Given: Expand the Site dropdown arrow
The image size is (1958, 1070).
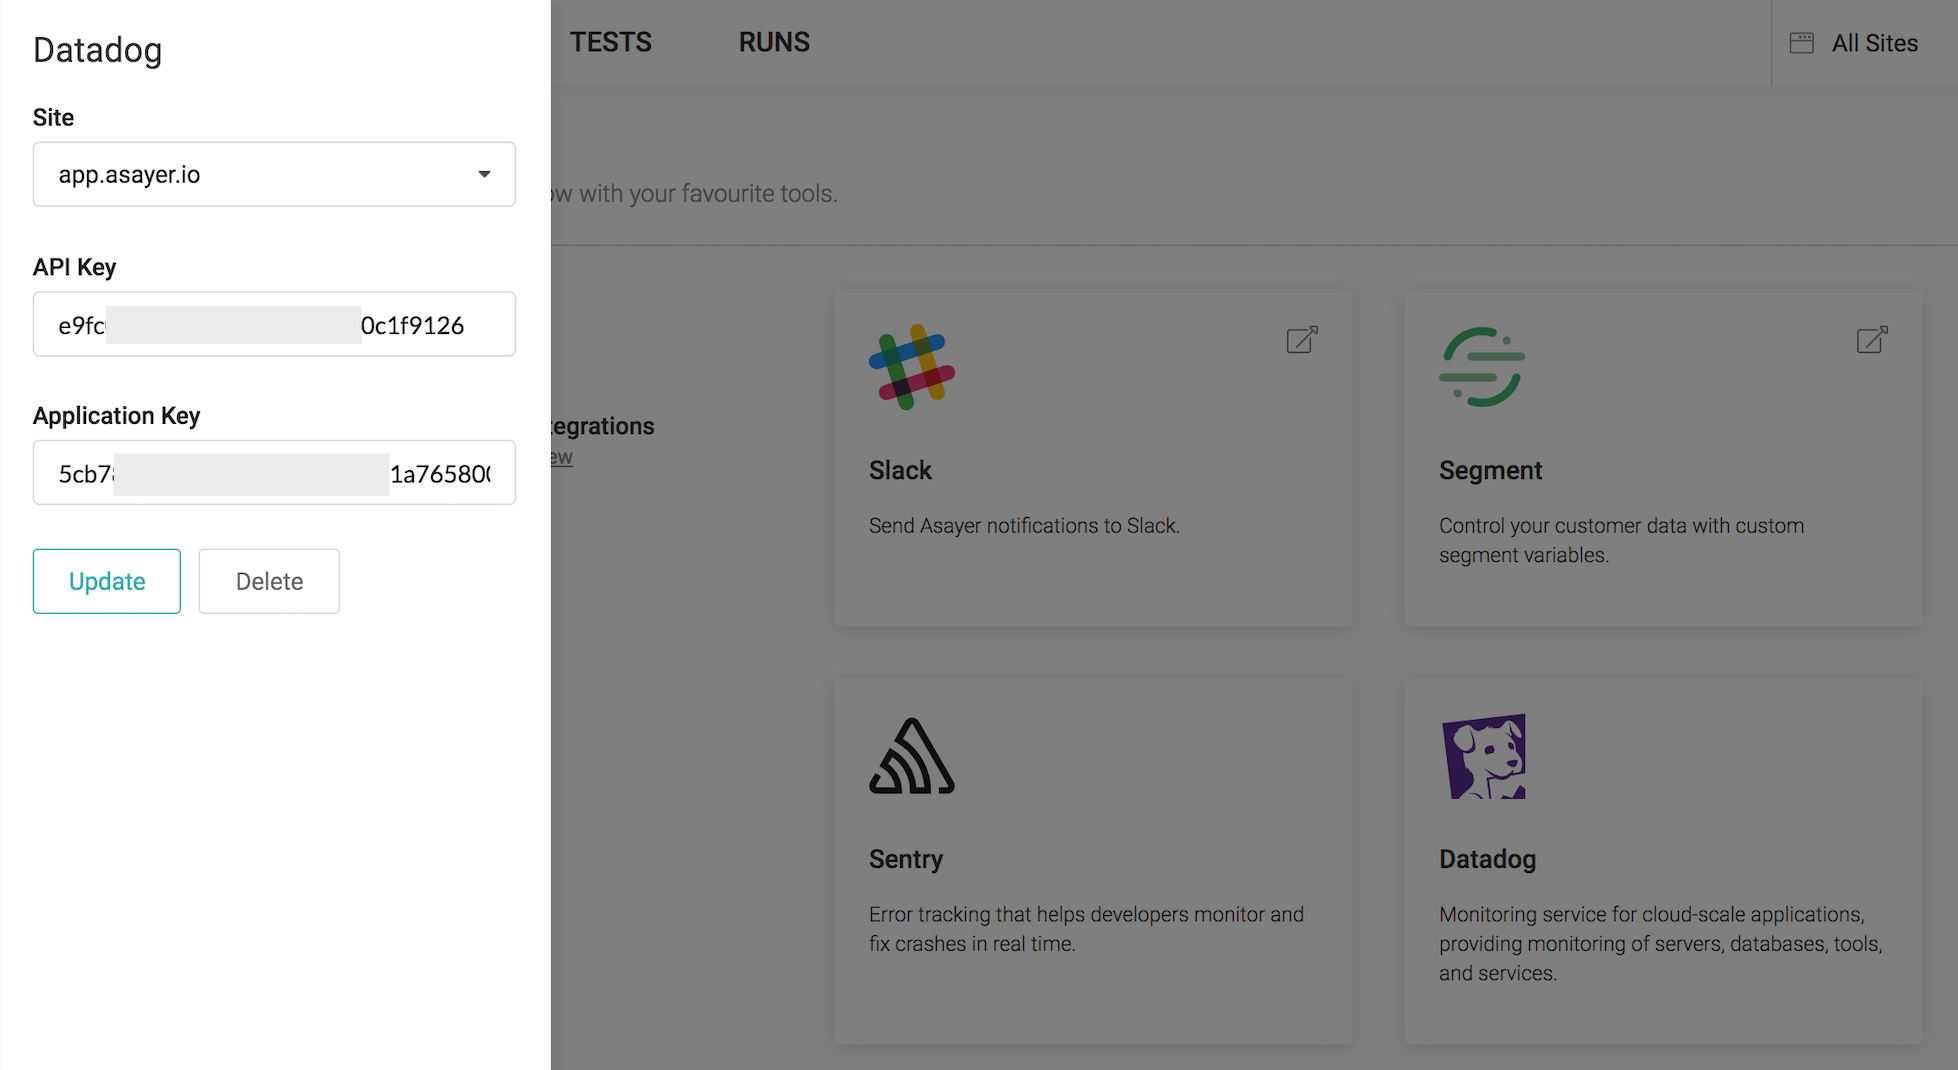Looking at the screenshot, I should click(x=484, y=174).
